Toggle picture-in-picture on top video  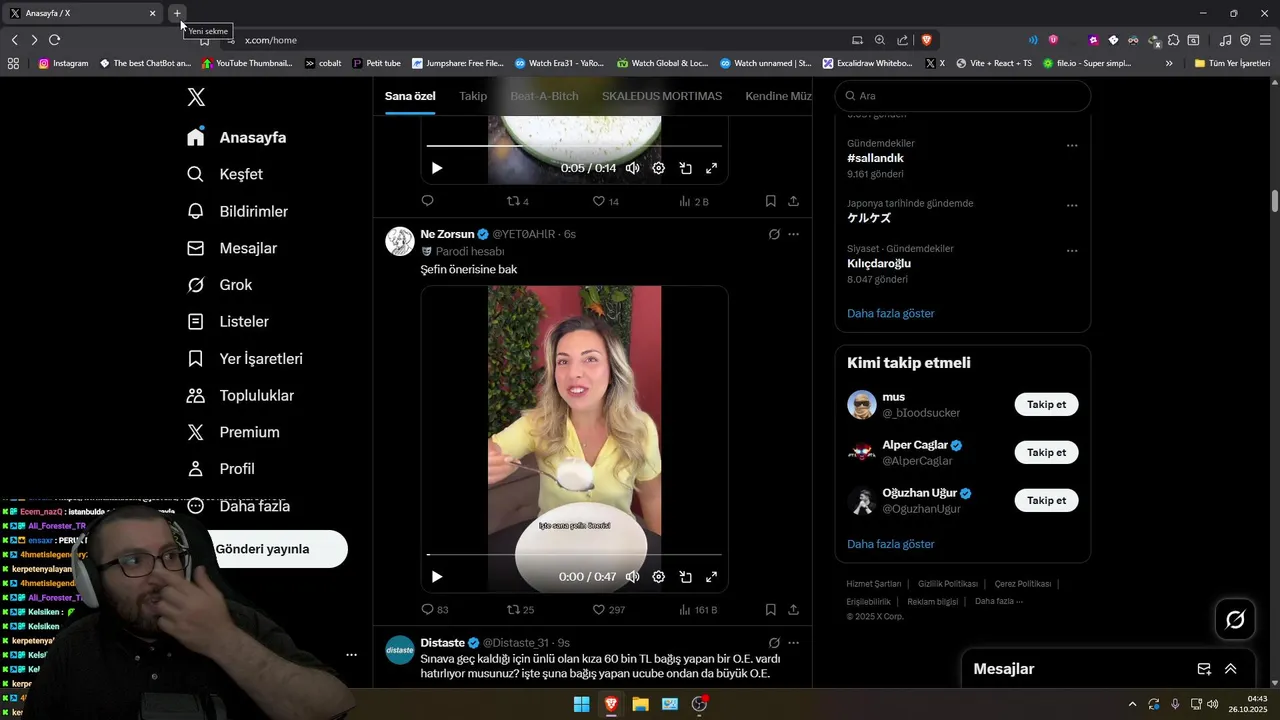[685, 168]
